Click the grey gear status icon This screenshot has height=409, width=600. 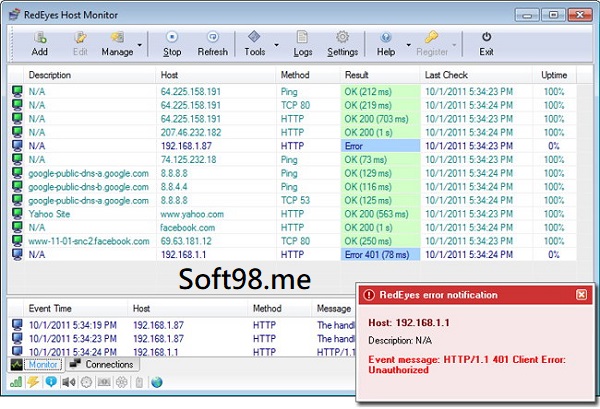pos(122,382)
